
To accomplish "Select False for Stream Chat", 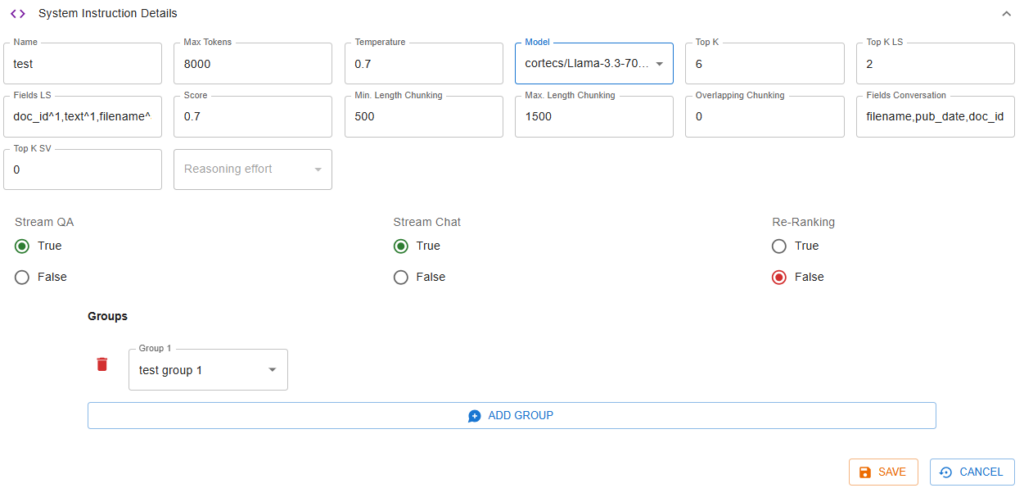I will coord(401,277).
